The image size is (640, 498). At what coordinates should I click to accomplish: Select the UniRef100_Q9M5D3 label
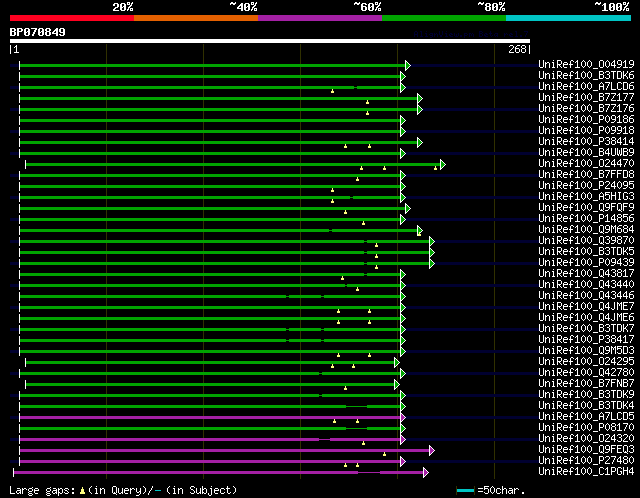(586, 351)
